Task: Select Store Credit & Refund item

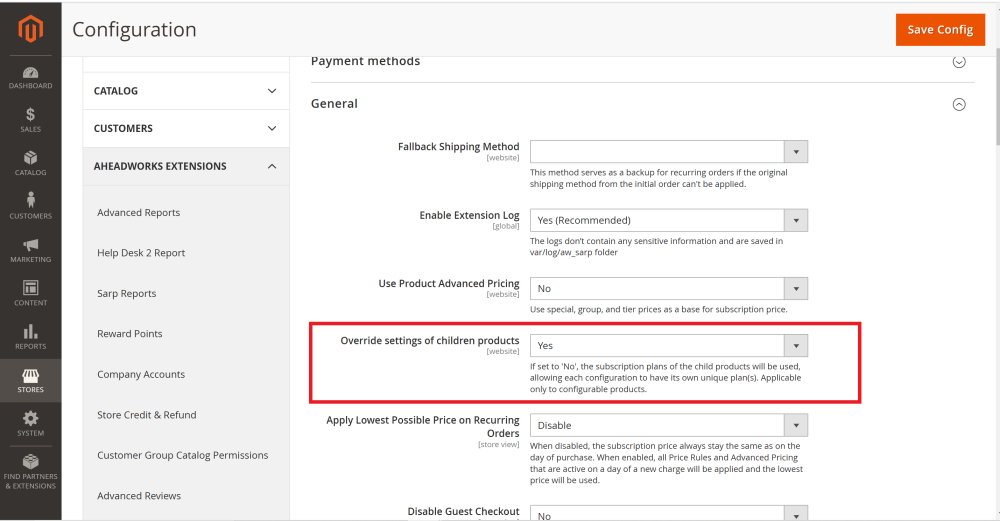Action: 147,415
